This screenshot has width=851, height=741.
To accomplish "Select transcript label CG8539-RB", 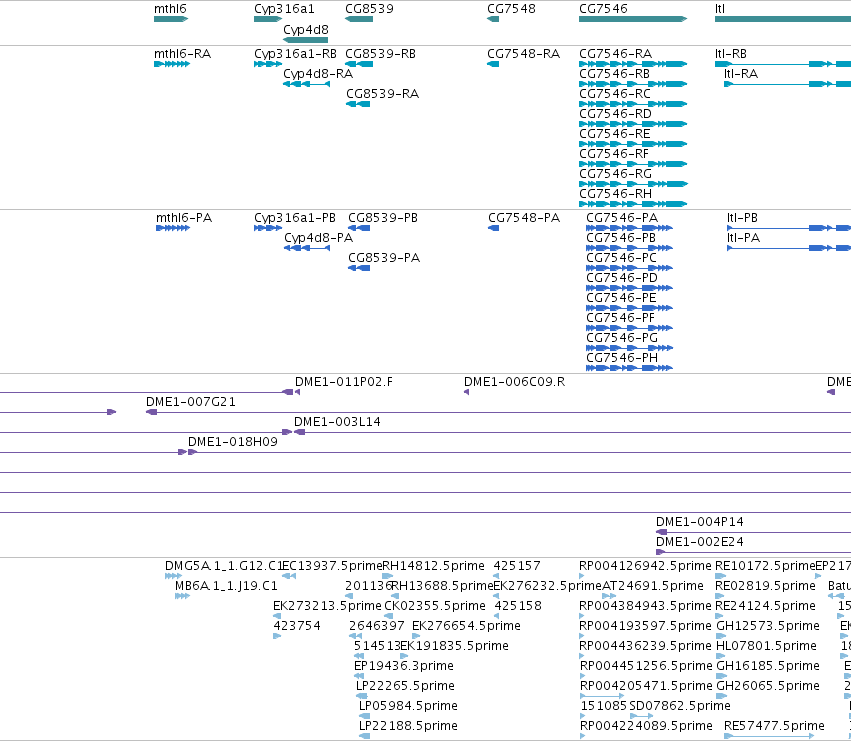I will [380, 54].
